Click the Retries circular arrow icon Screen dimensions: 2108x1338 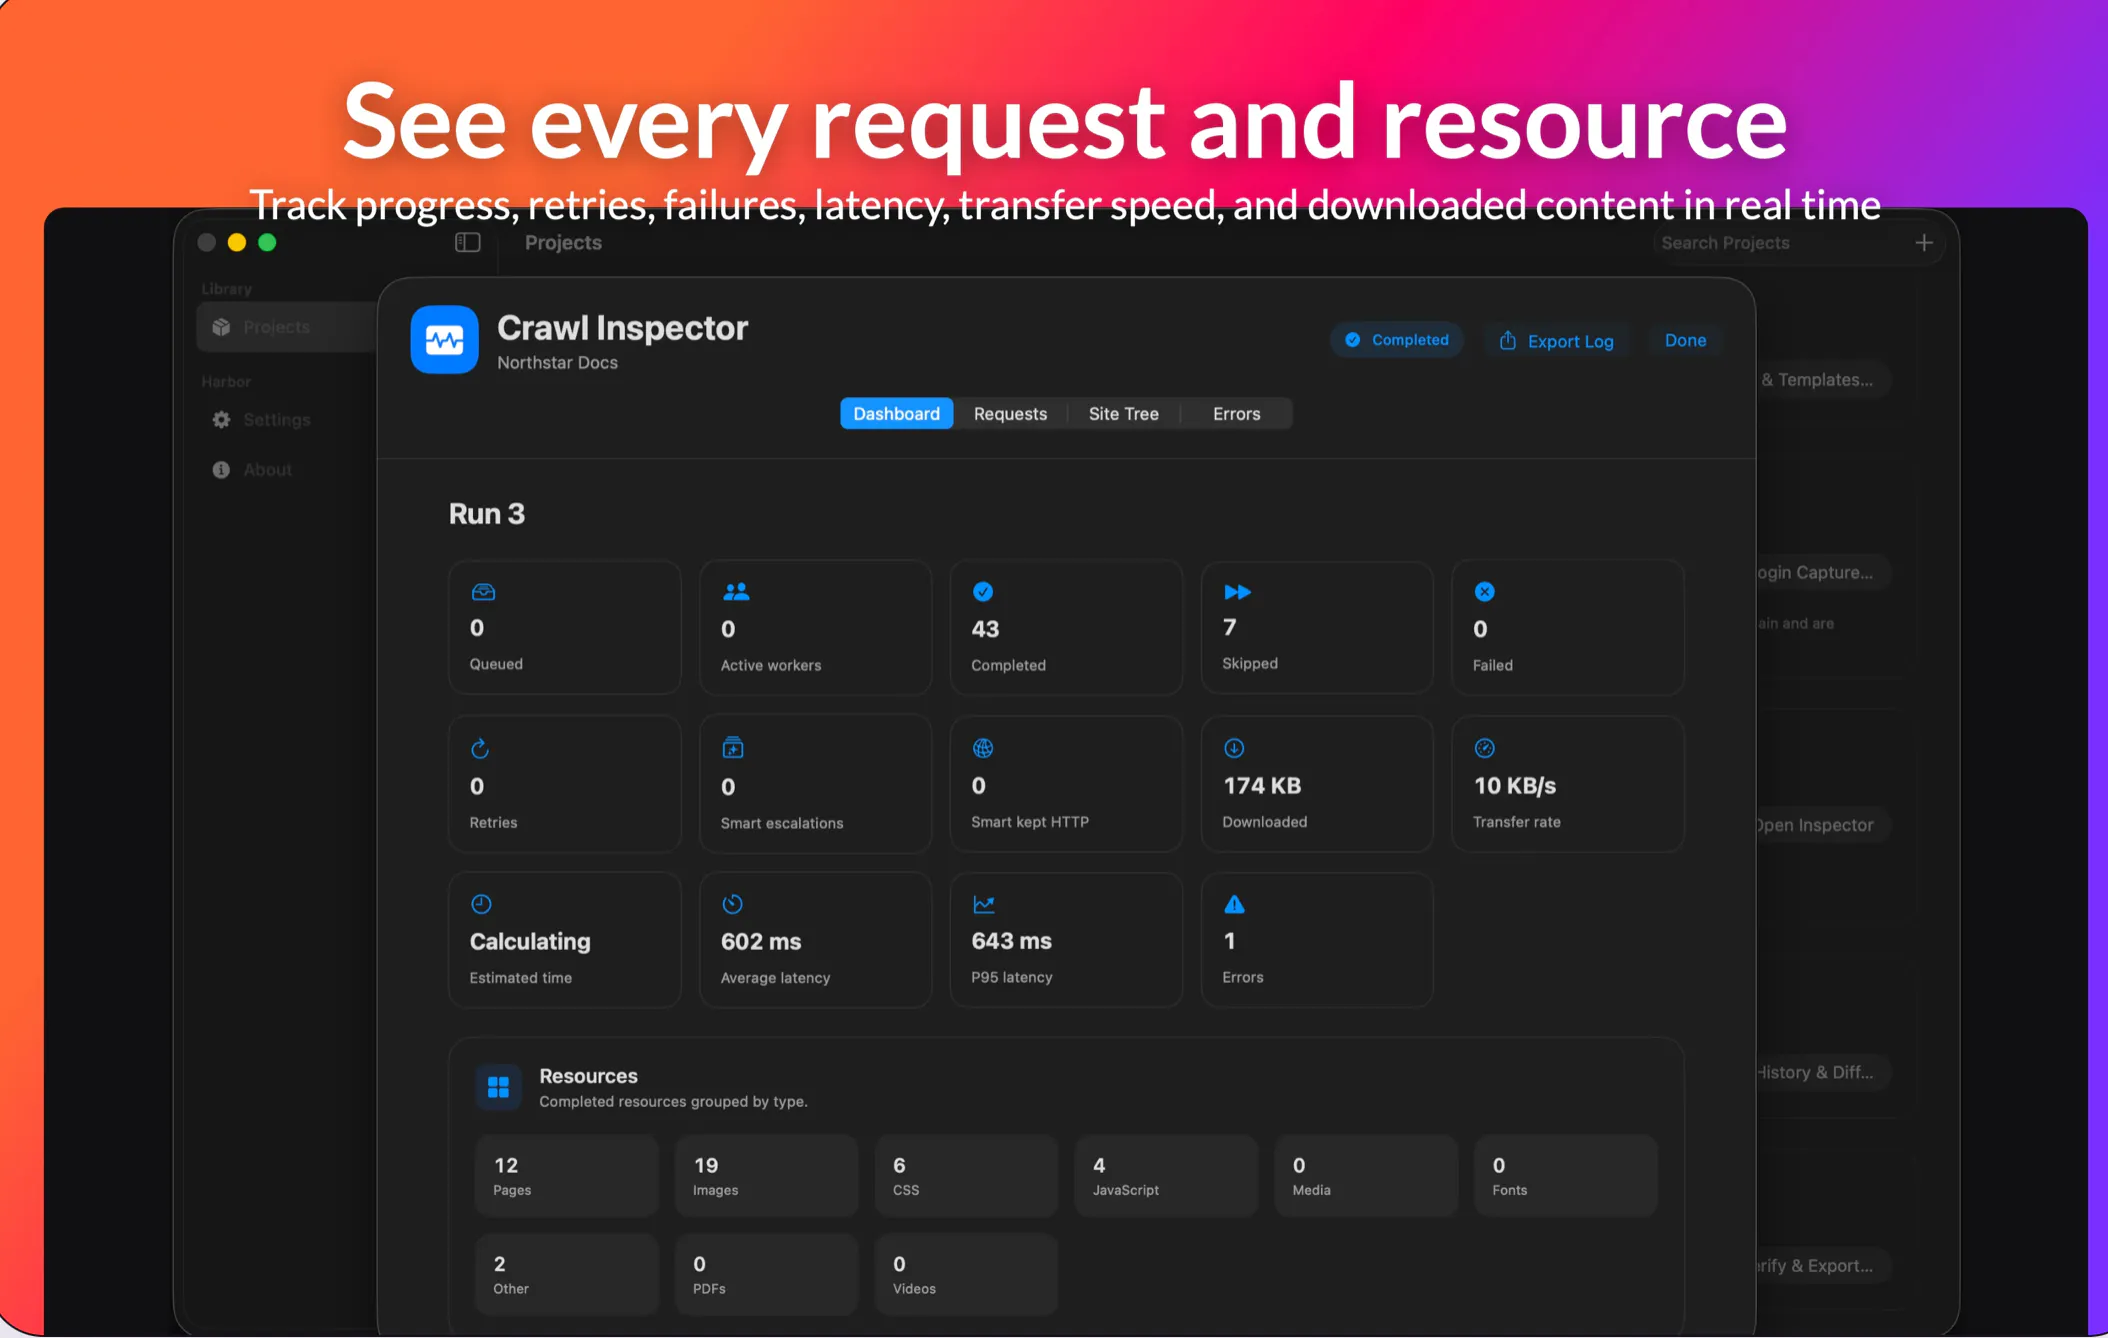point(480,749)
